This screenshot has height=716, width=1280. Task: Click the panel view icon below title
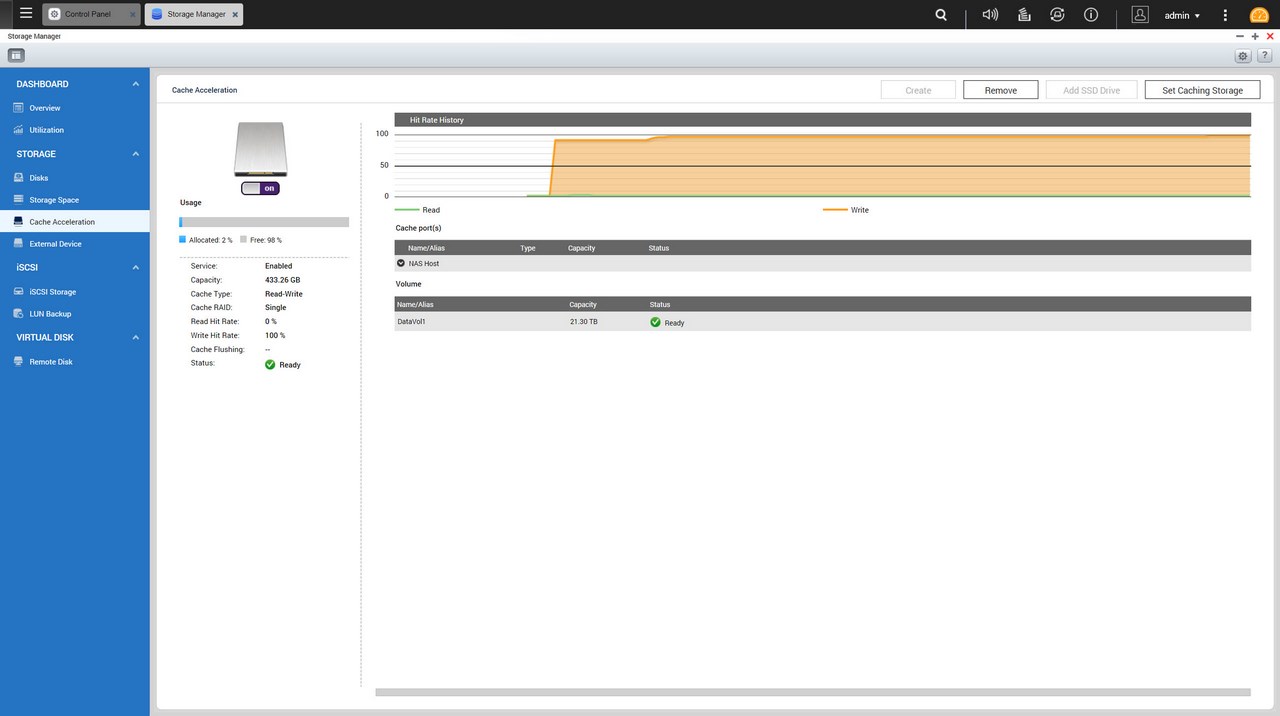16,55
